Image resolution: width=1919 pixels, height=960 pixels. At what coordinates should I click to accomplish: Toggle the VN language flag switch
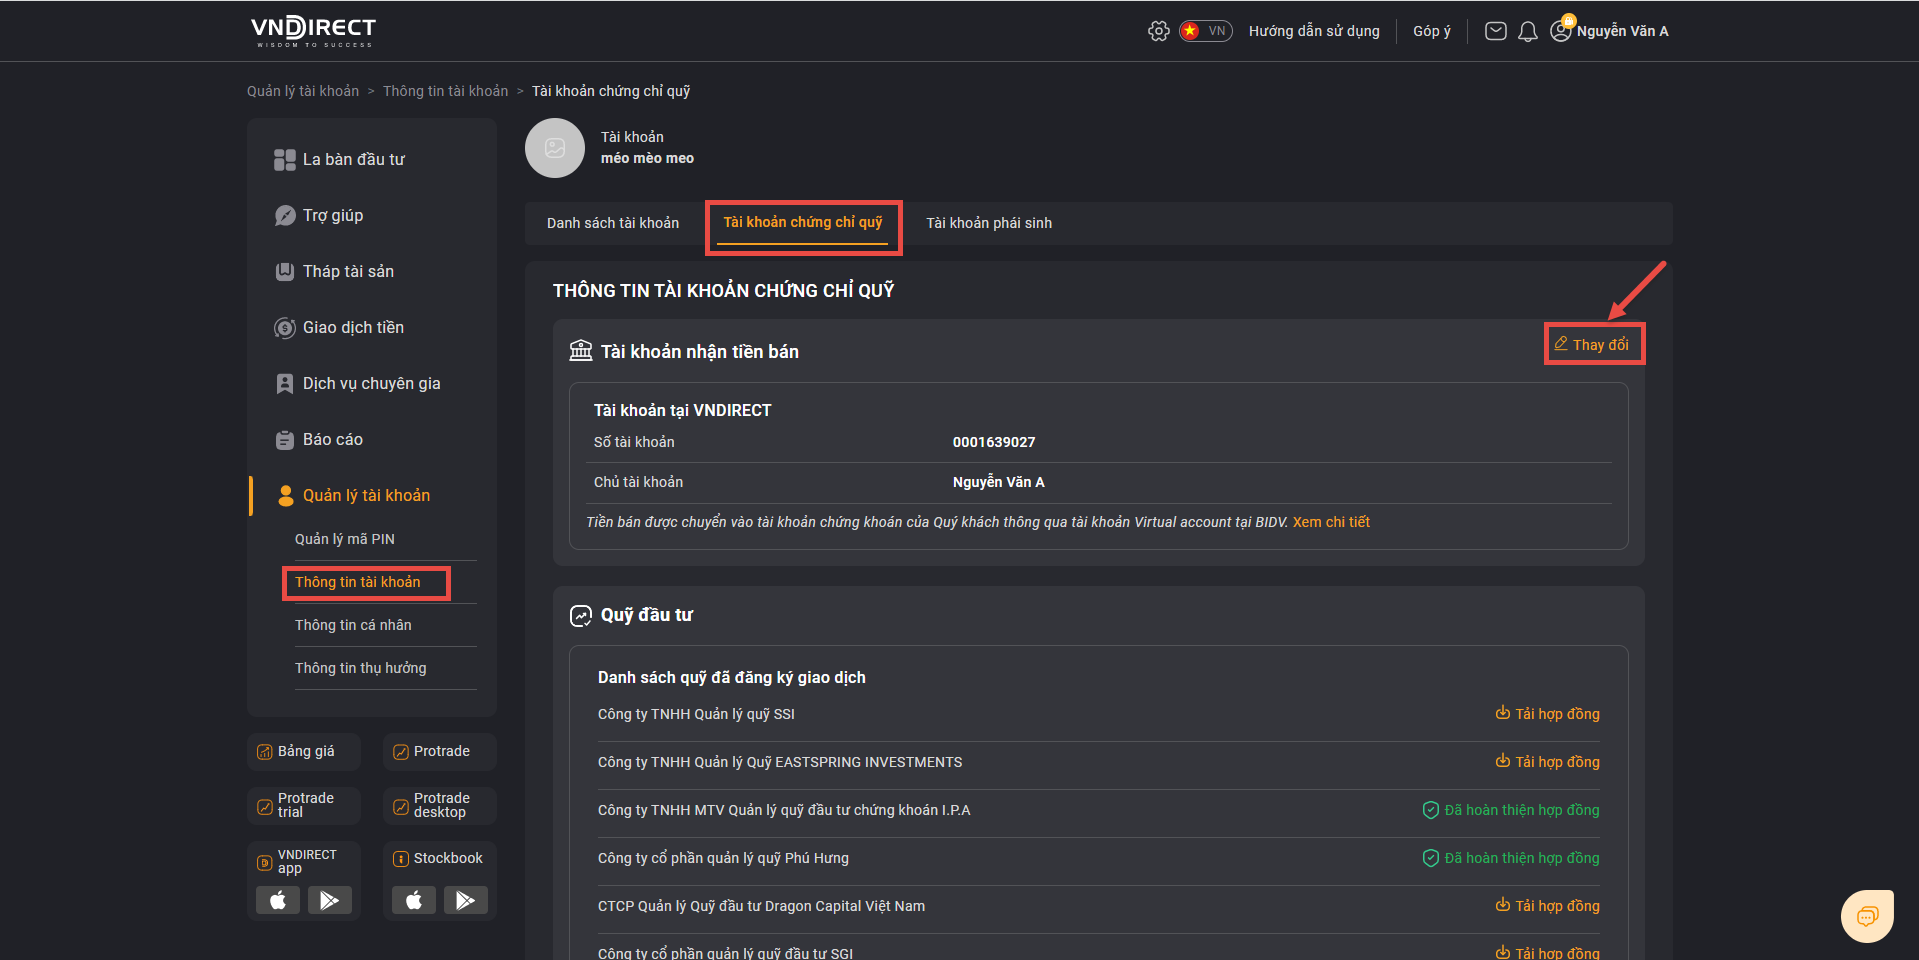(1205, 31)
